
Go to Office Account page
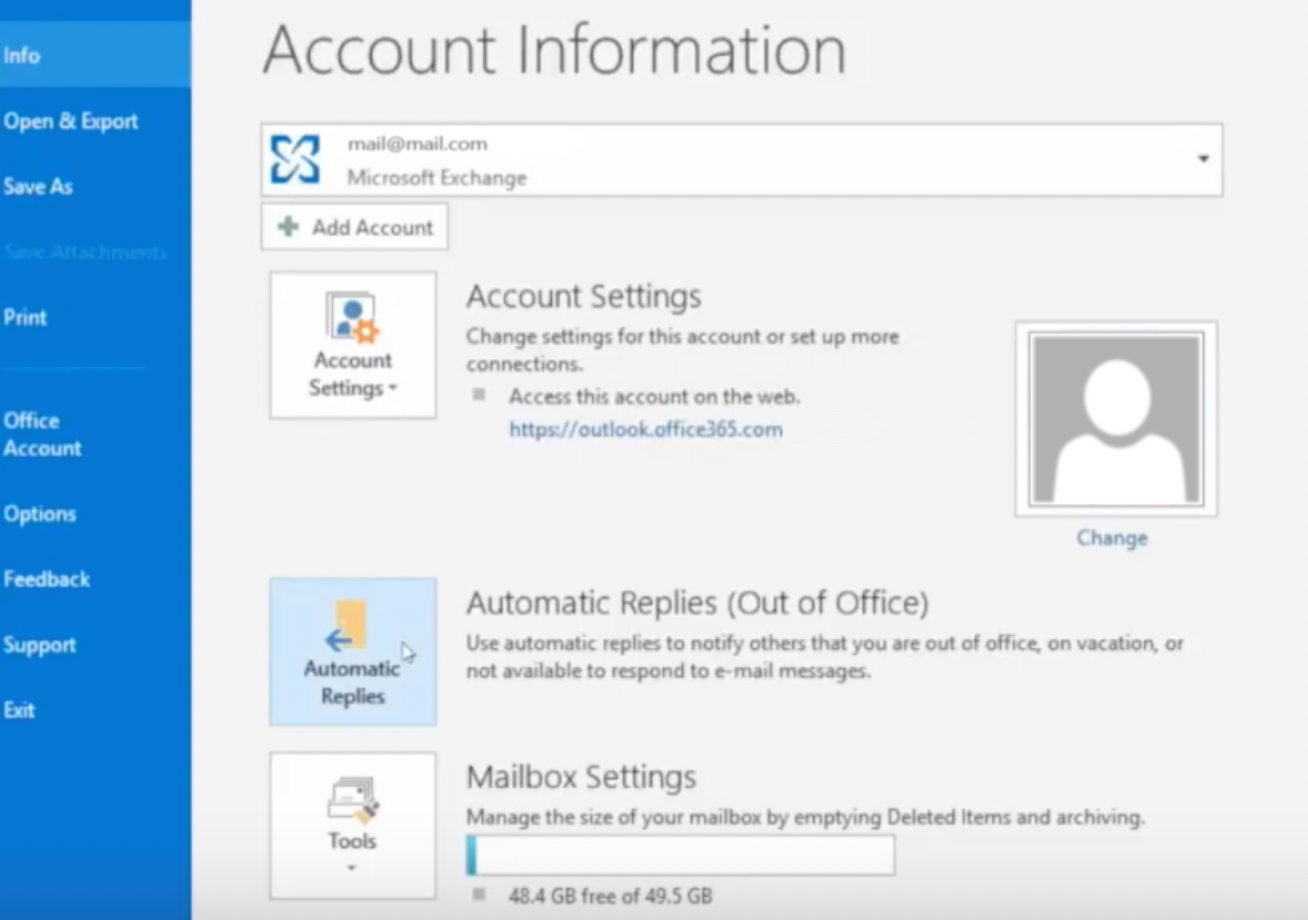42,434
